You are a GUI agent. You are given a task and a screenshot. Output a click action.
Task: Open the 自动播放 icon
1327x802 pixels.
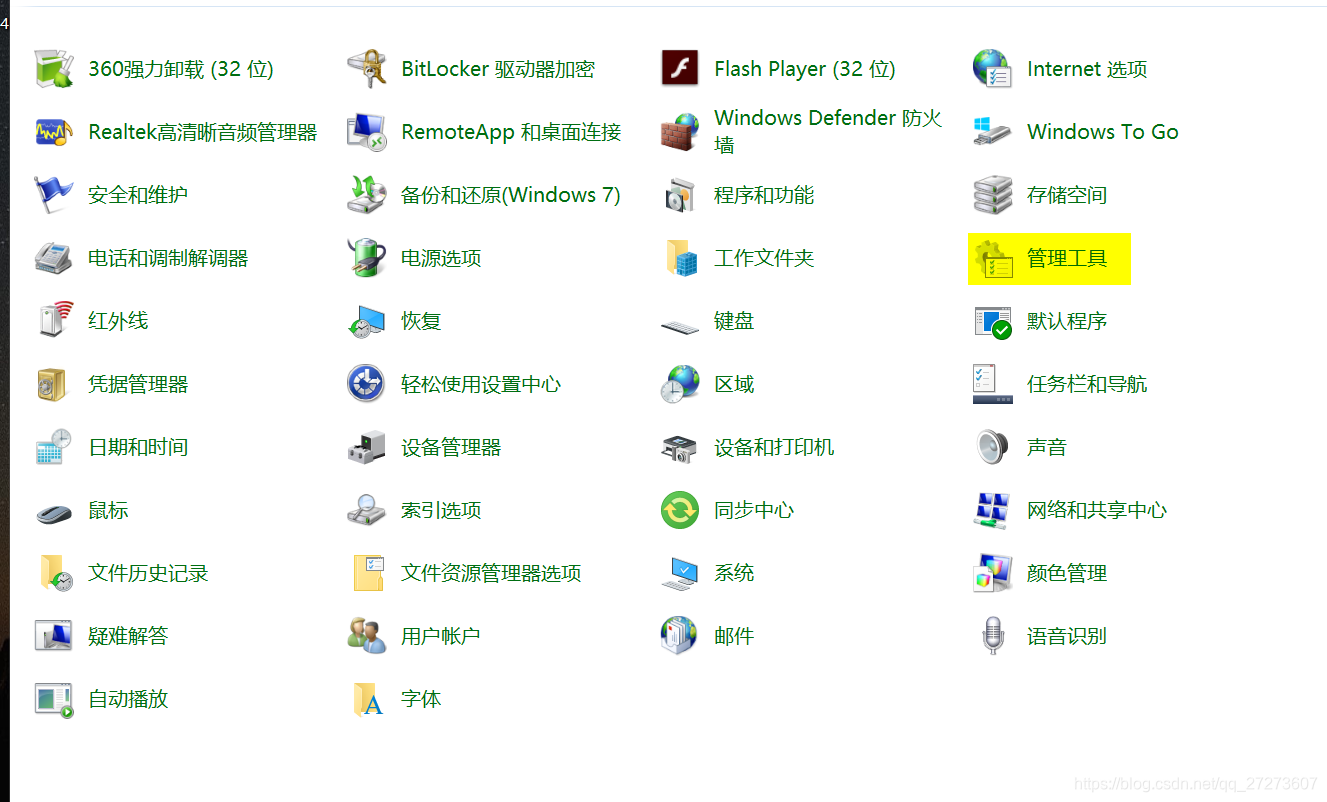click(x=54, y=699)
